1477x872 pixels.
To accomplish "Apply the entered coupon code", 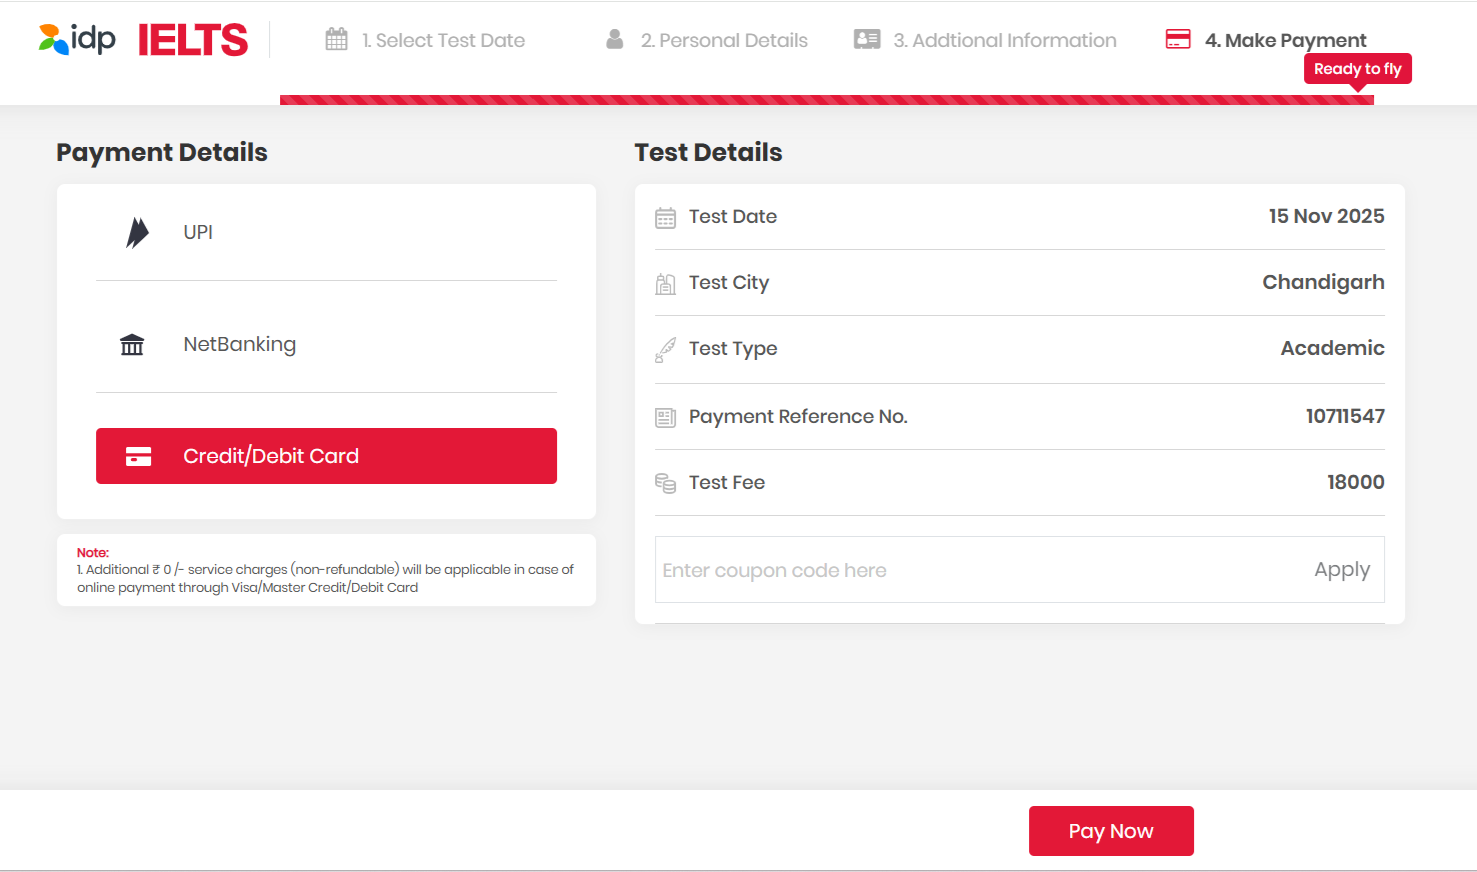I will point(1342,568).
